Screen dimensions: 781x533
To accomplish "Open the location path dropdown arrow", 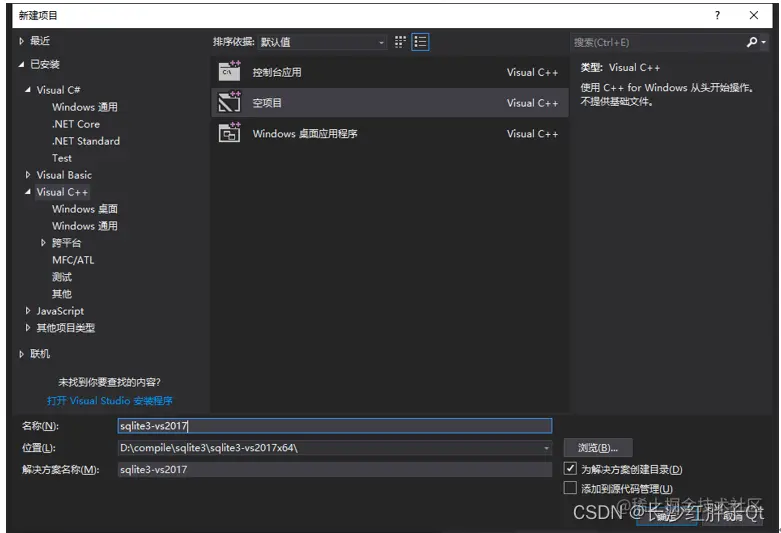I will (546, 448).
